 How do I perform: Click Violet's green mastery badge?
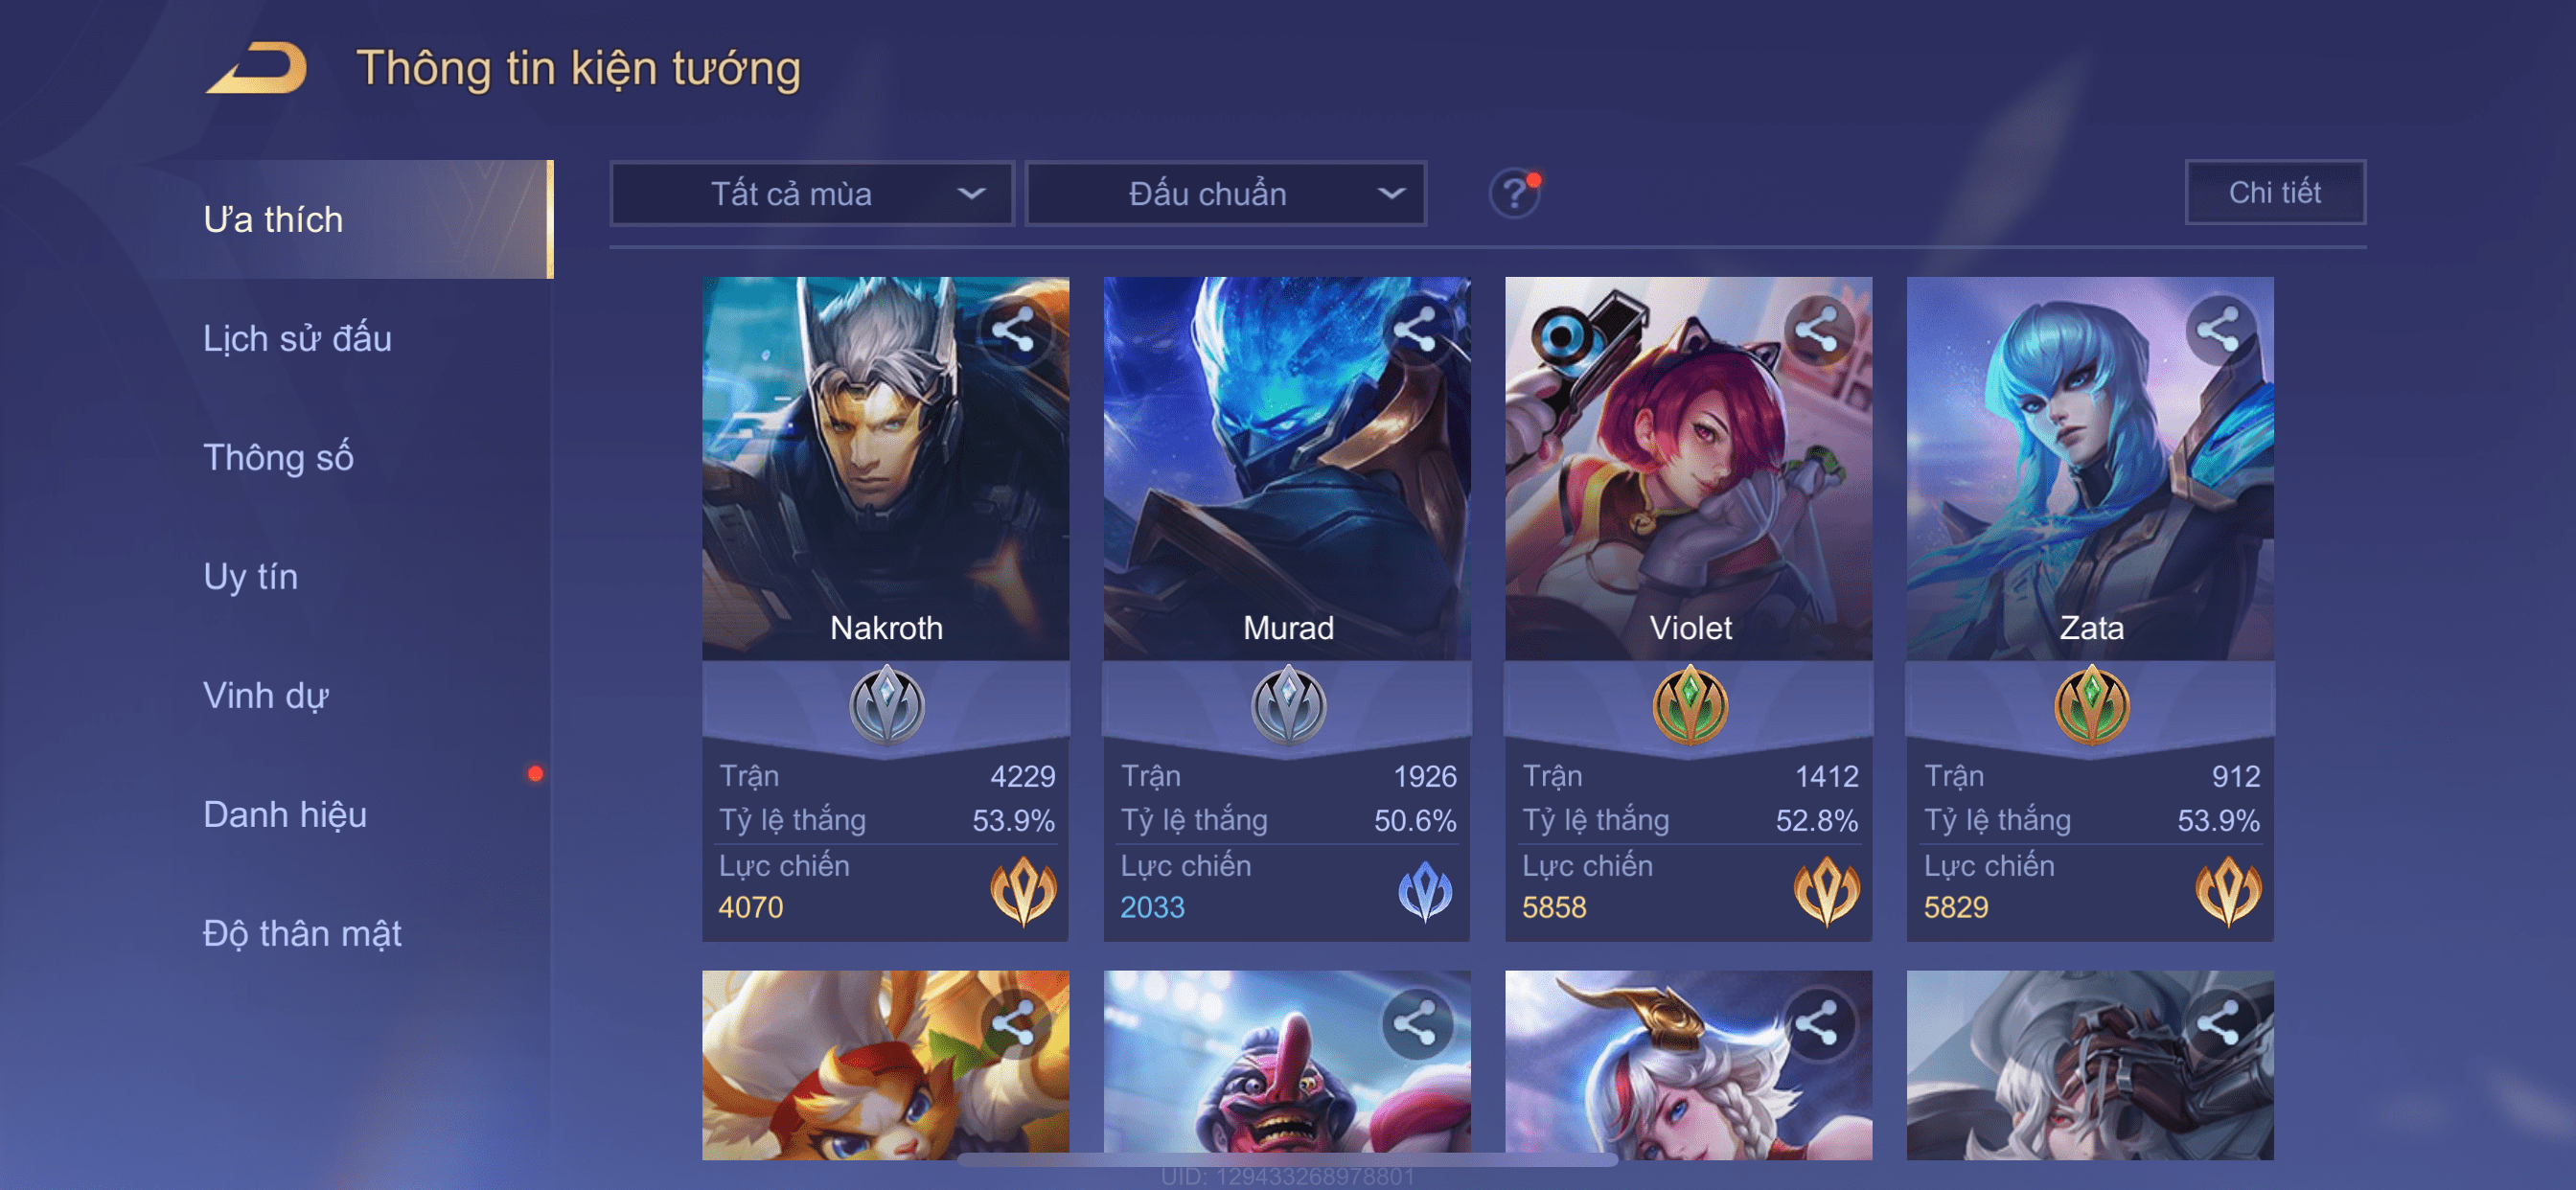point(1690,706)
